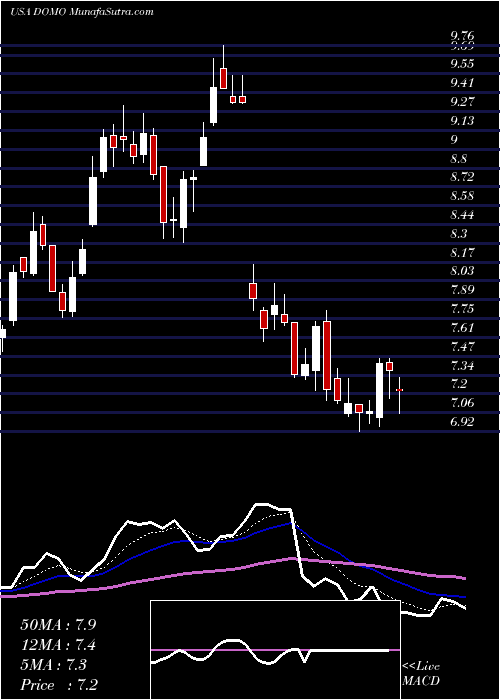Image resolution: width=500 pixels, height=700 pixels.
Task: Select the last candlestick on the right
Action: 400,395
